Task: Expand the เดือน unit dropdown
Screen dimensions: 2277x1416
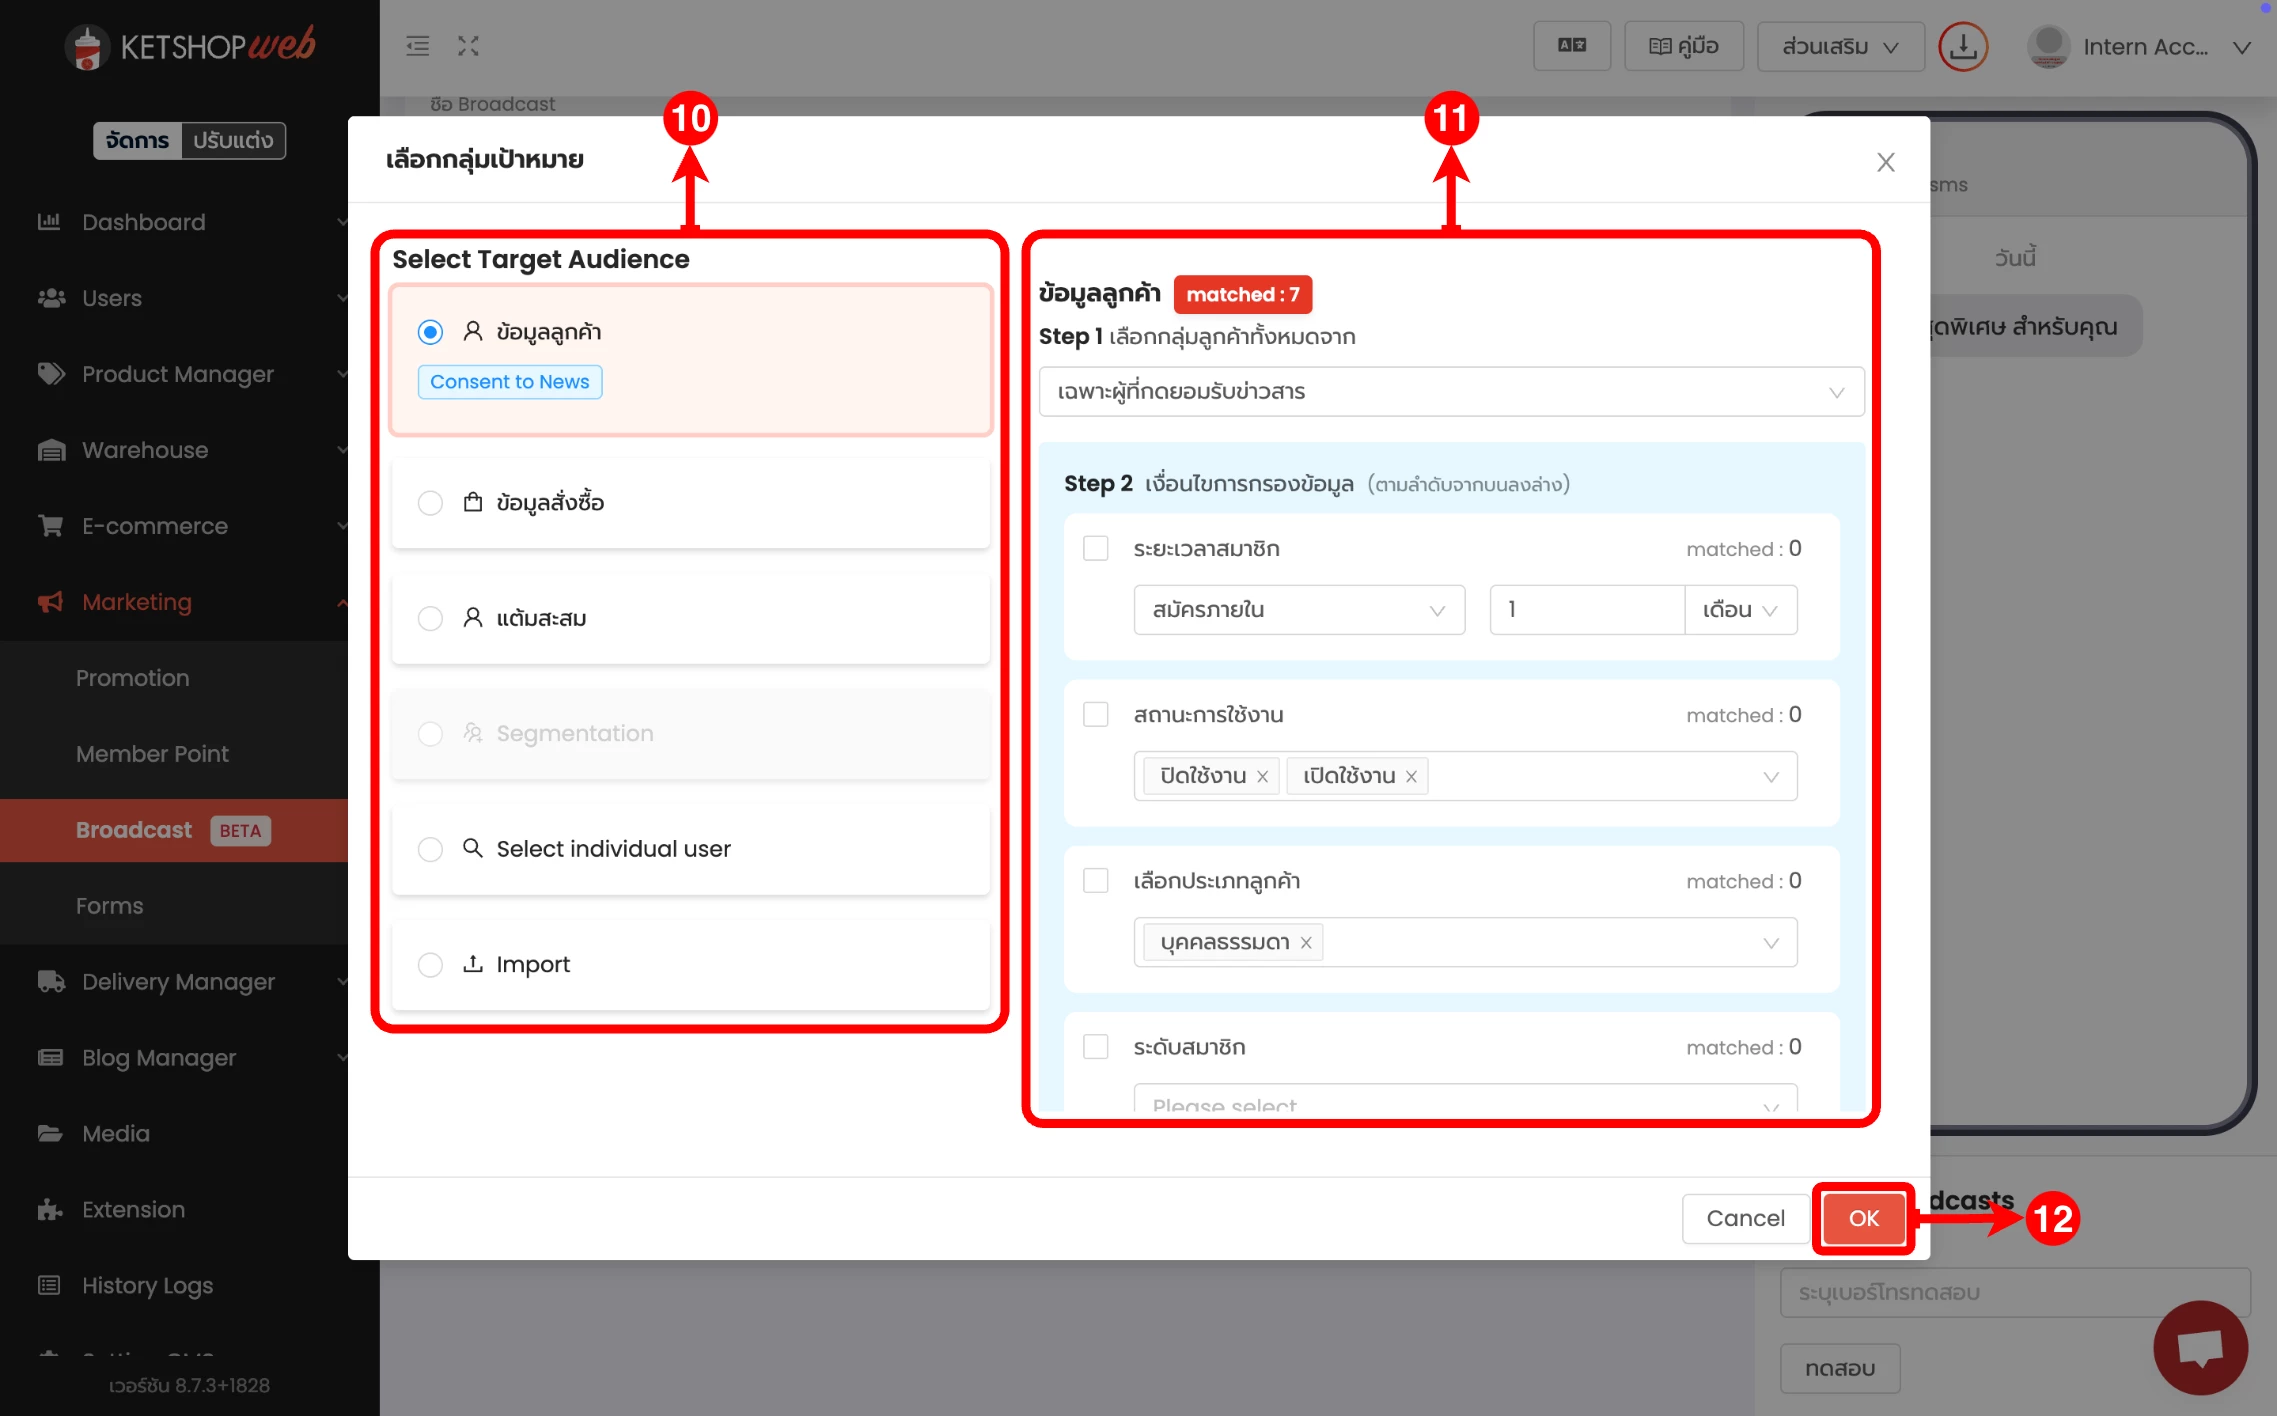Action: point(1740,610)
